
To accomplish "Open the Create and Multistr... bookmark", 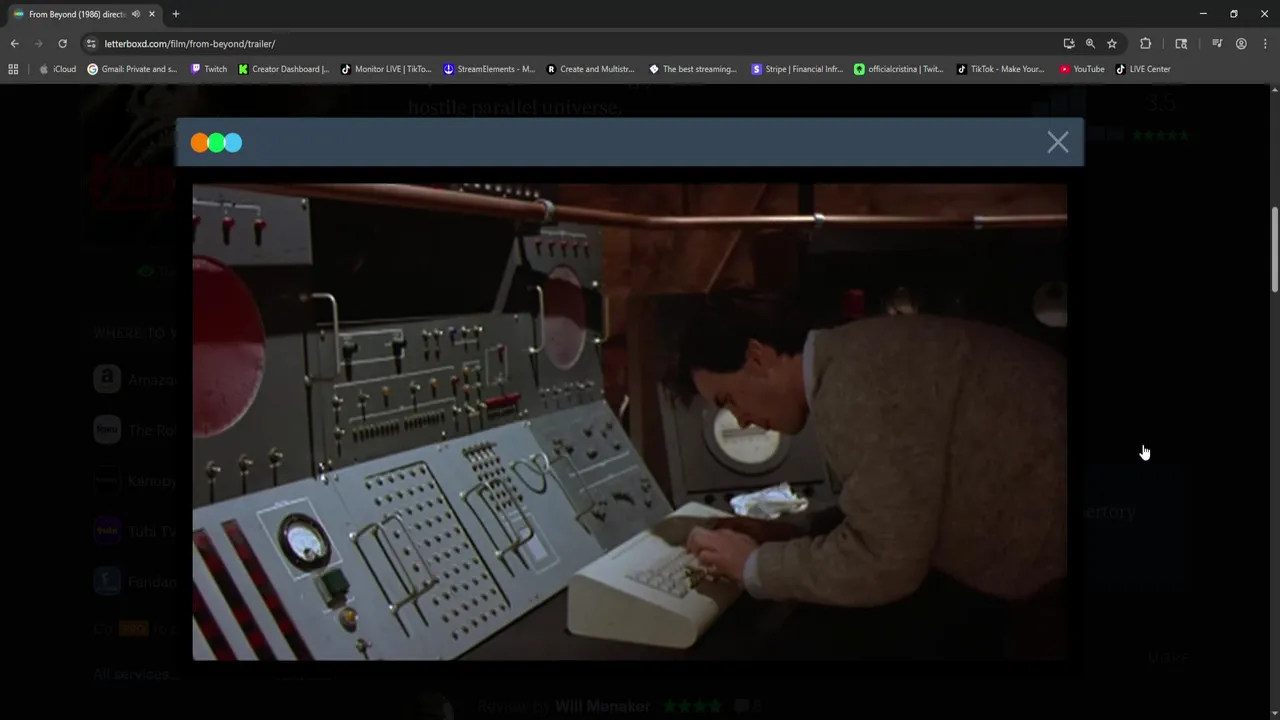I will pyautogui.click(x=590, y=69).
